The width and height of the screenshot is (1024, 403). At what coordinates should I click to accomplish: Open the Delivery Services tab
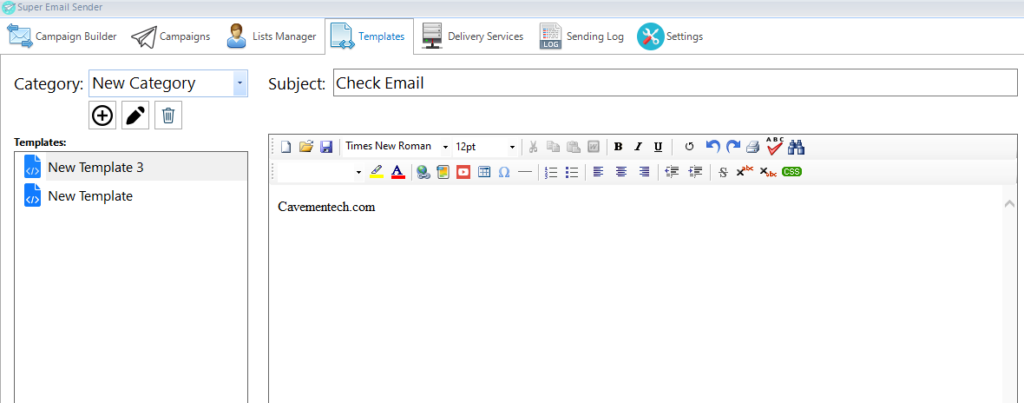click(472, 37)
